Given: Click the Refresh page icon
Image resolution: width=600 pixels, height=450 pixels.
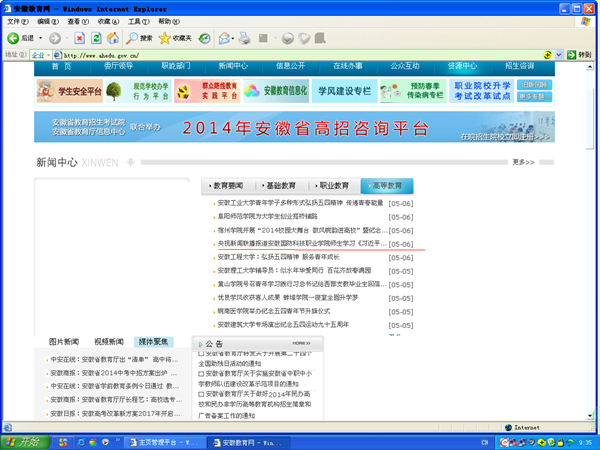Looking at the screenshot, I should click(x=99, y=37).
